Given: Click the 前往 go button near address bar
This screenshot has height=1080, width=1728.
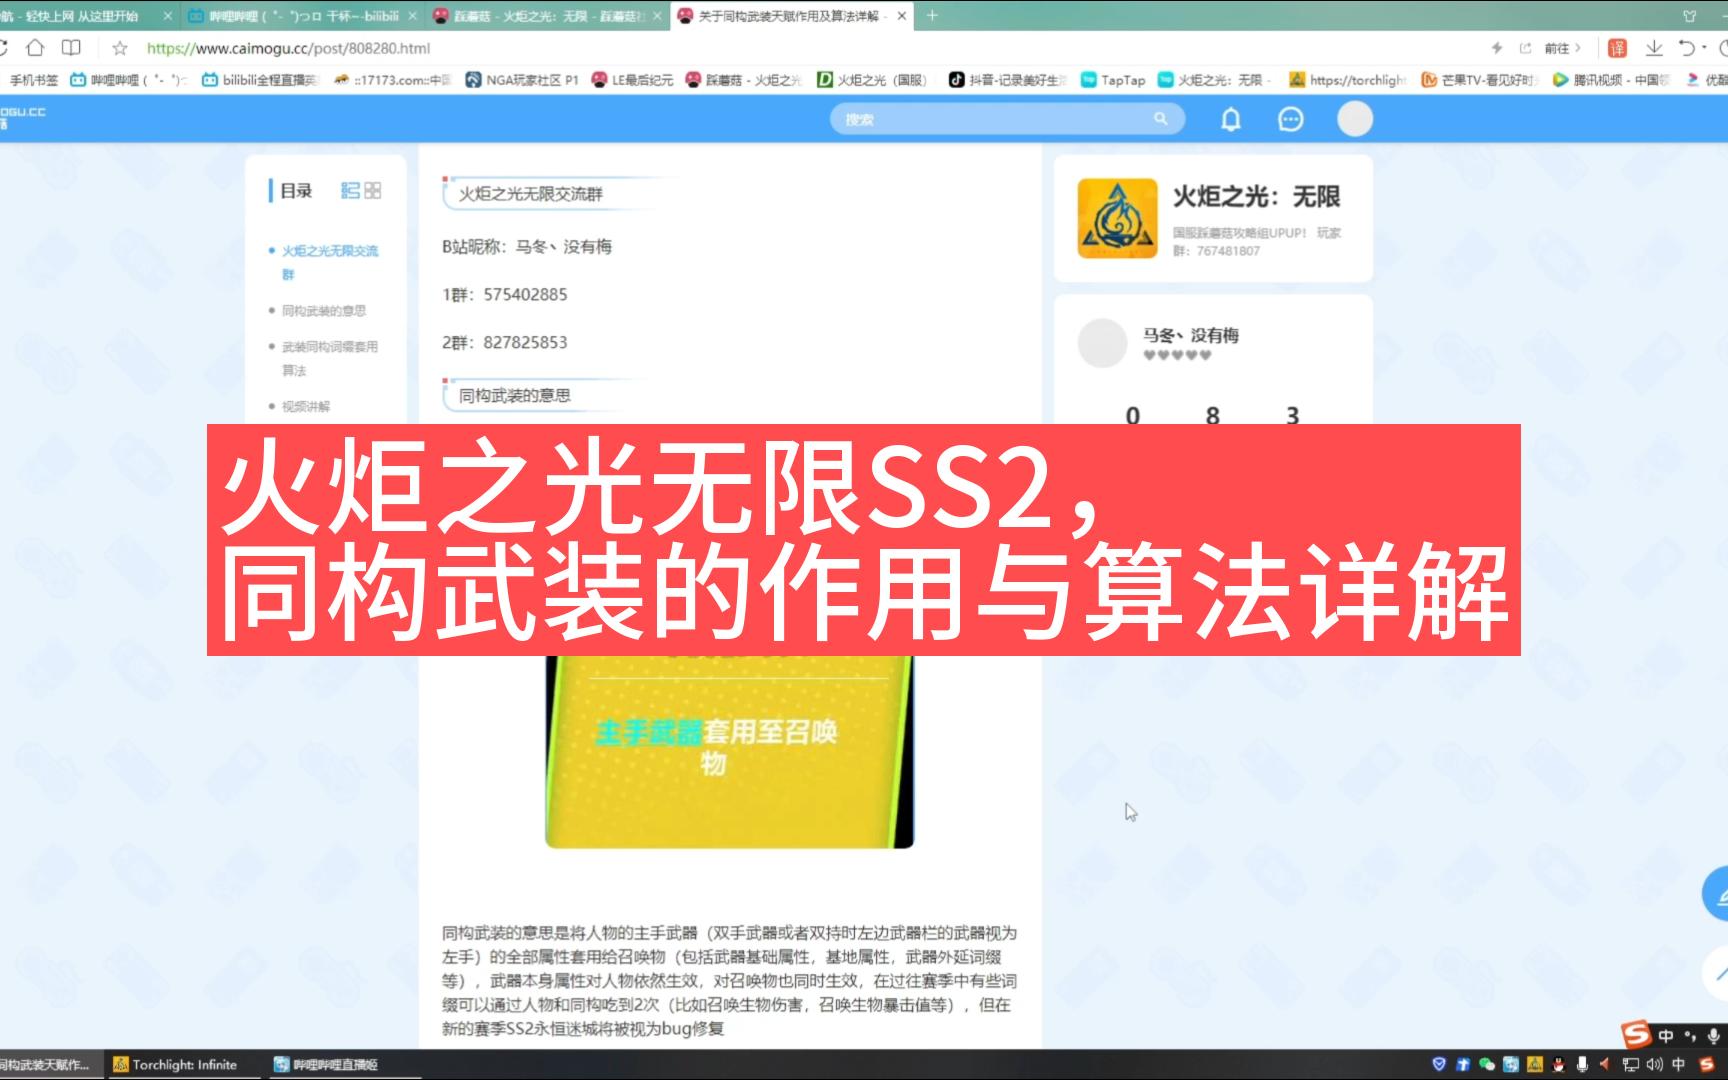Looking at the screenshot, I should (1562, 48).
